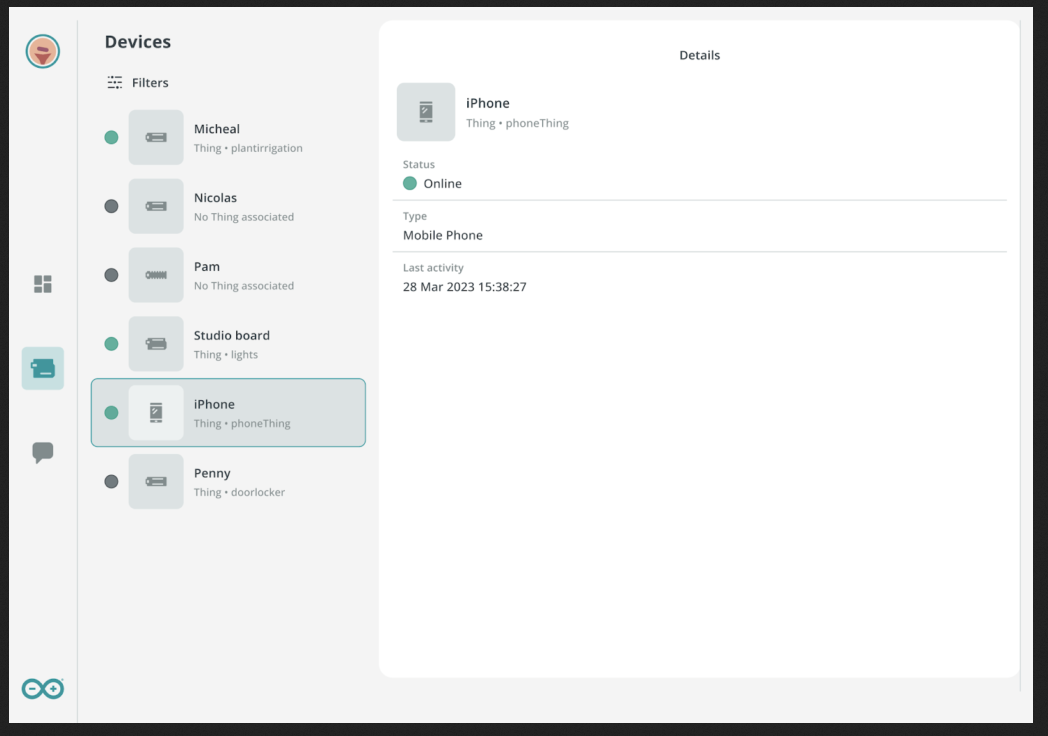
Task: Select the Micheal device name
Action: click(x=217, y=129)
